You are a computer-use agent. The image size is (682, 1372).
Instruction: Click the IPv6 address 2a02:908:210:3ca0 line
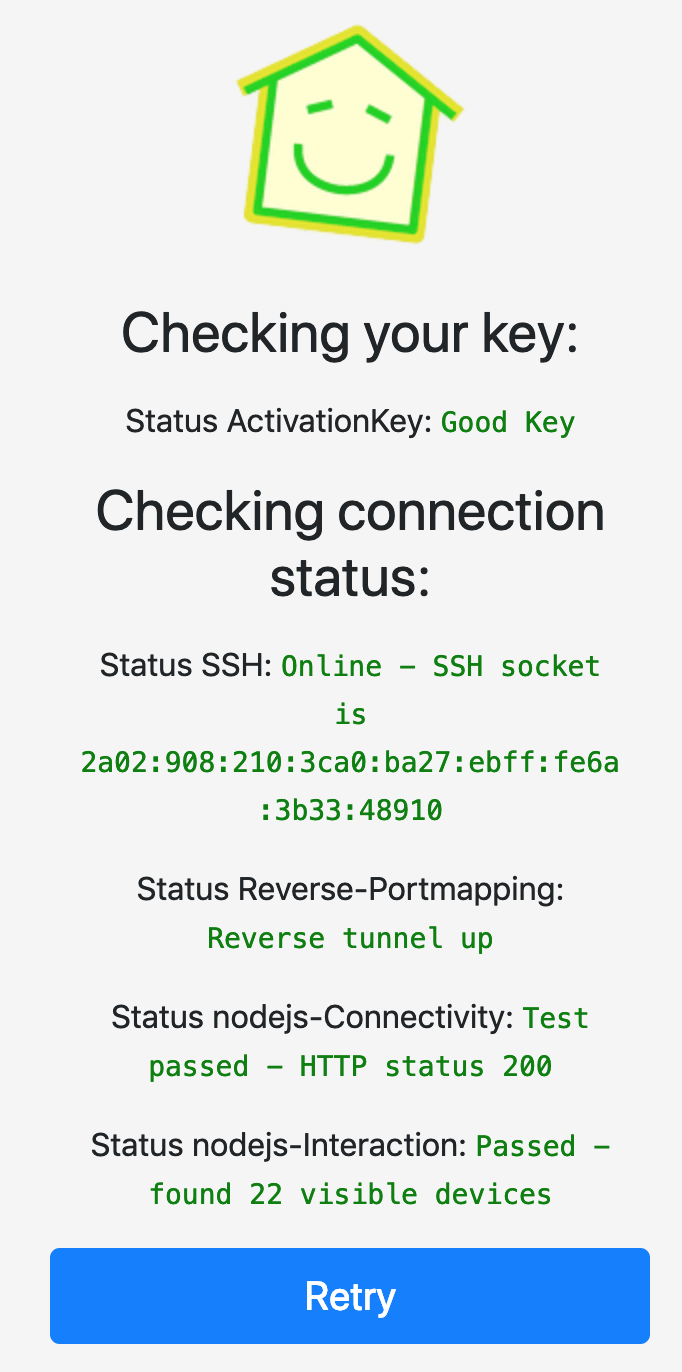350,763
